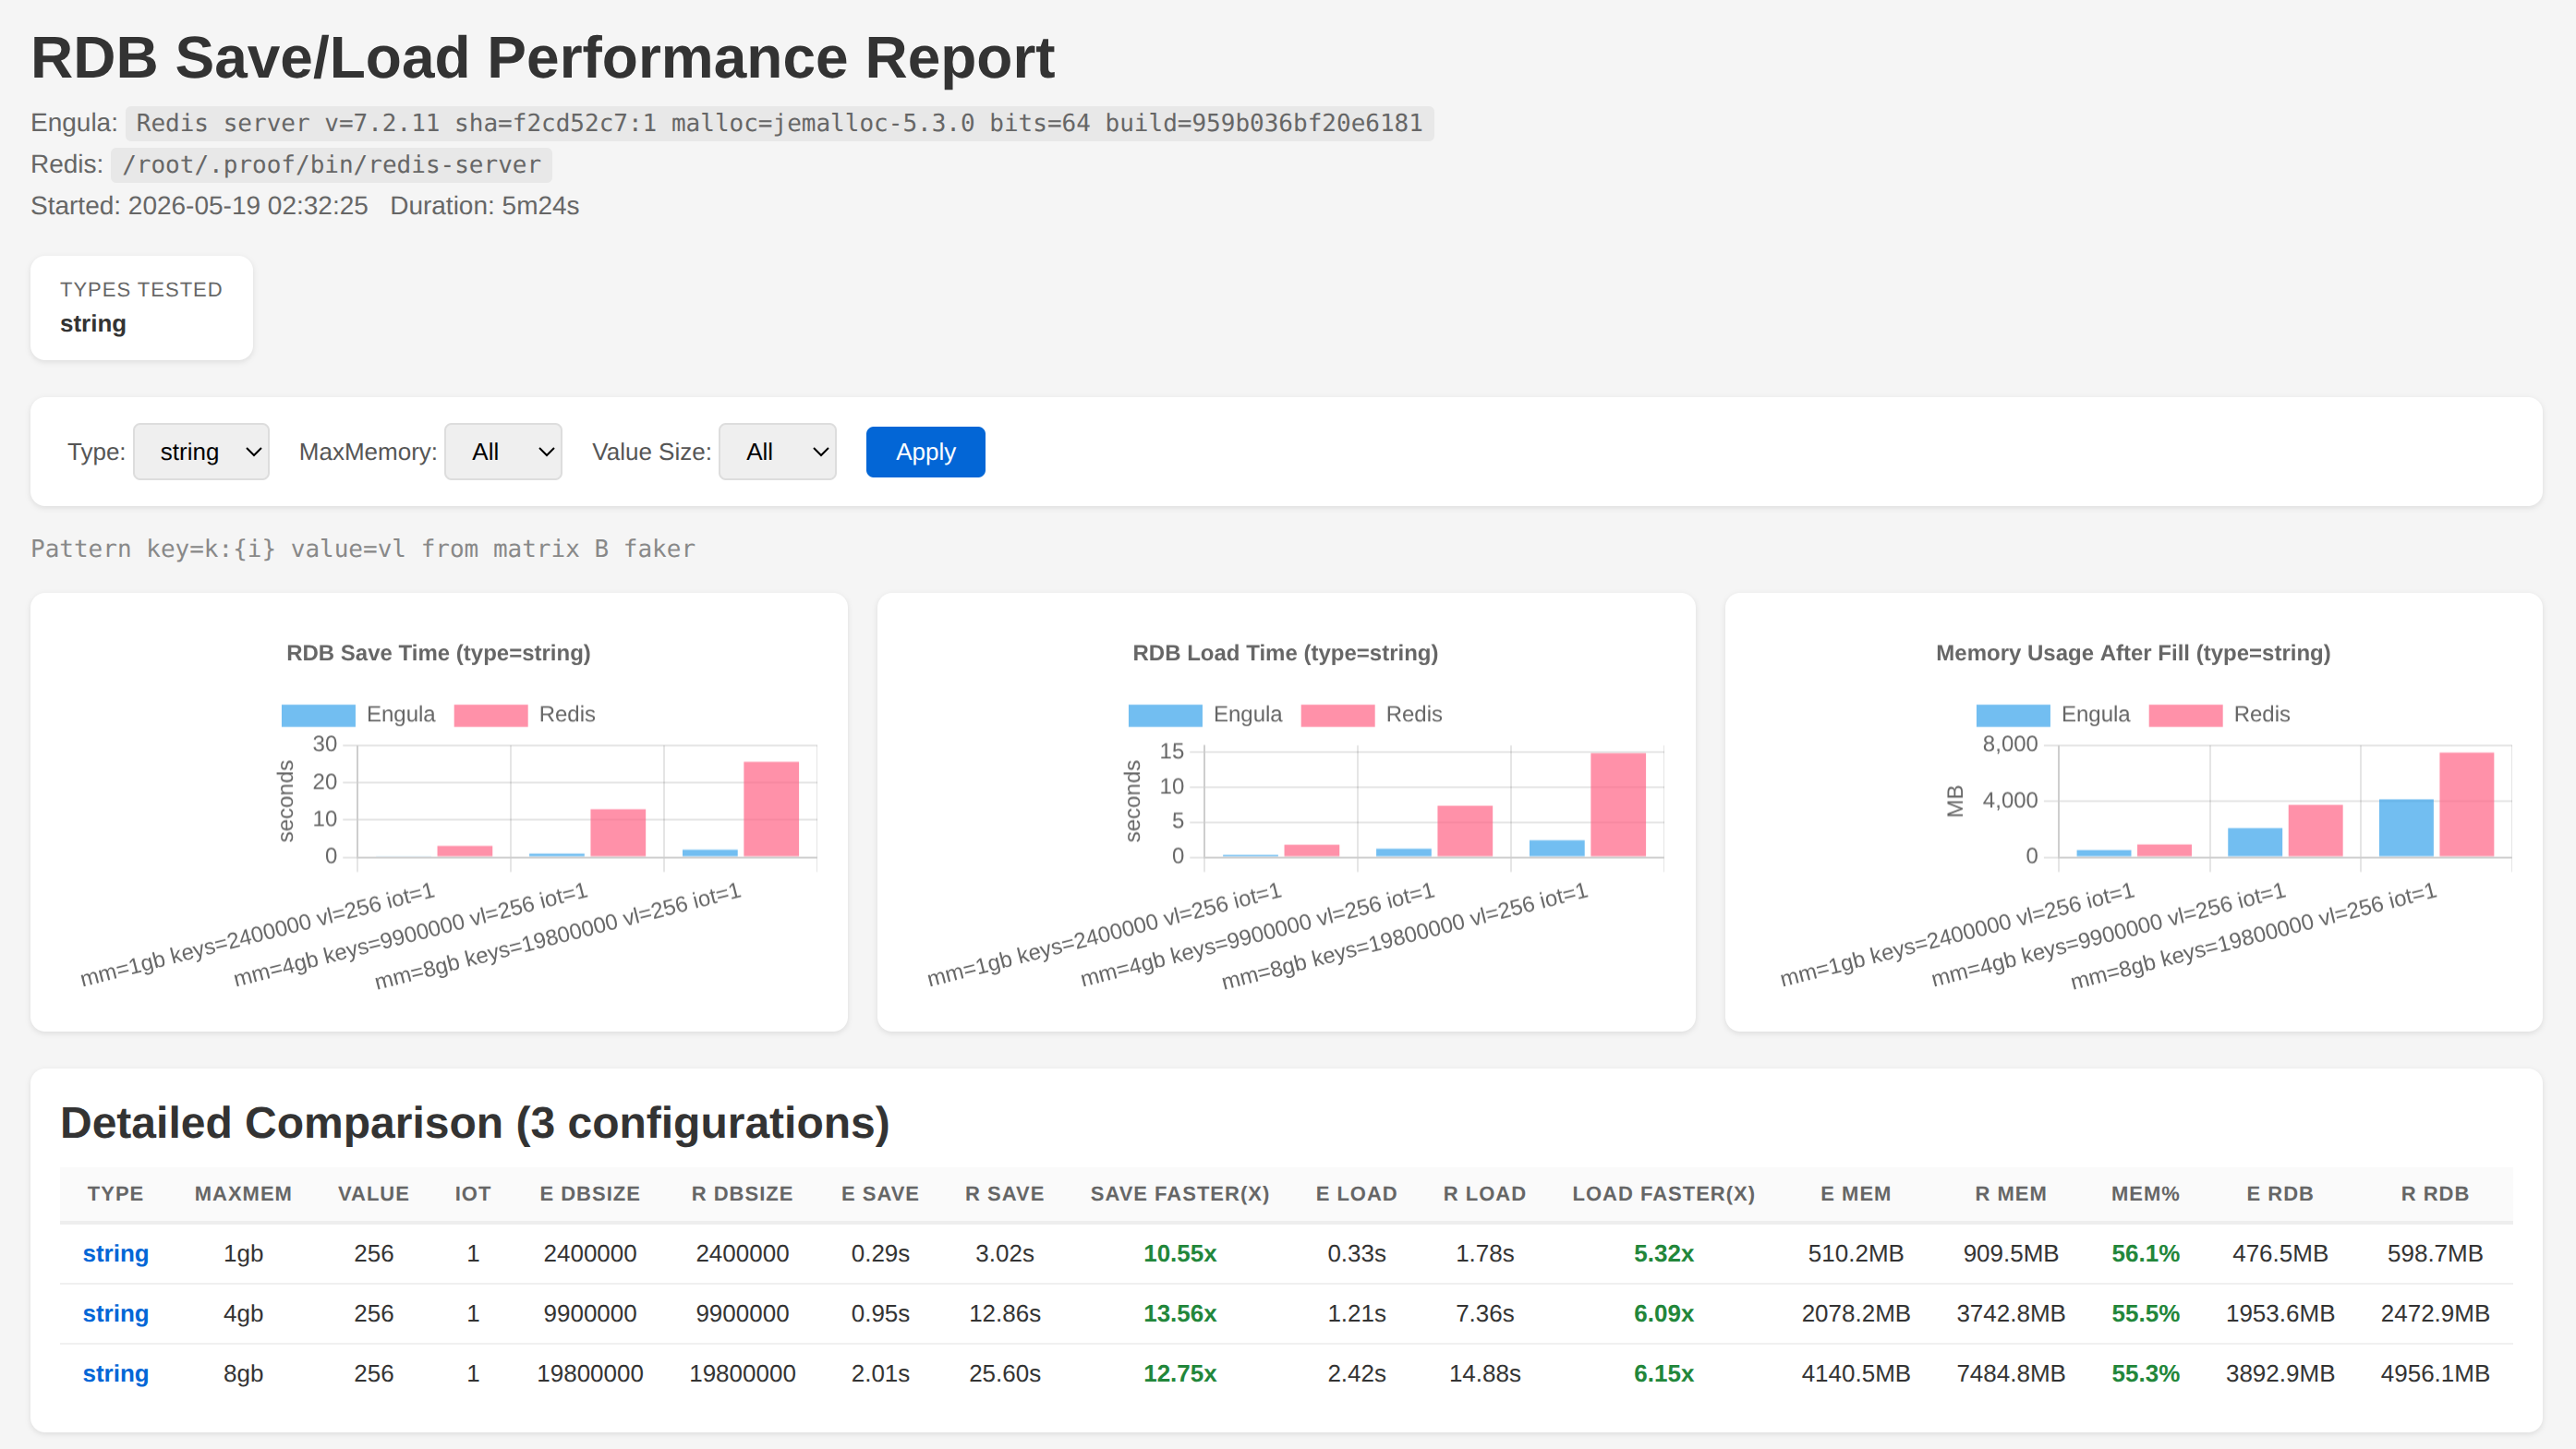This screenshot has width=2576, height=1449.
Task: Click the 13.56x save speedup value
Action: coord(1180,1313)
